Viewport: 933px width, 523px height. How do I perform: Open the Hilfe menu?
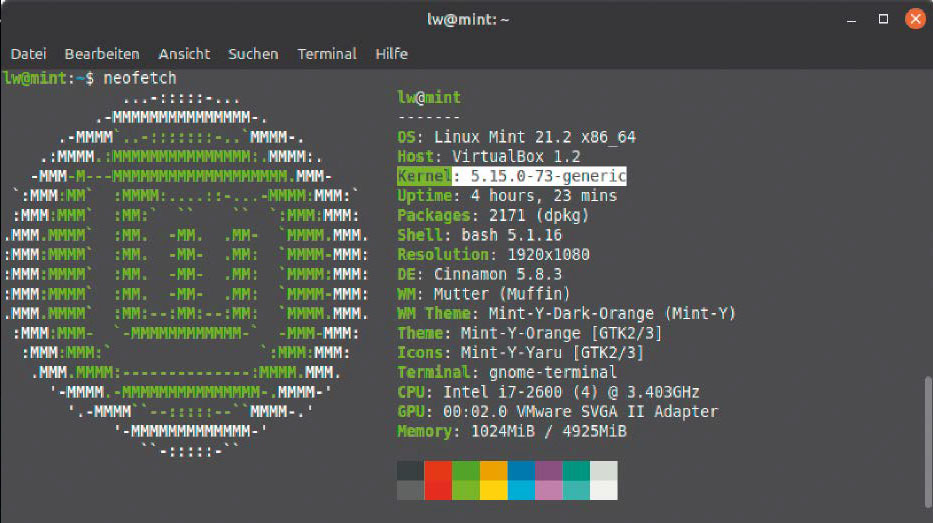(x=392, y=54)
